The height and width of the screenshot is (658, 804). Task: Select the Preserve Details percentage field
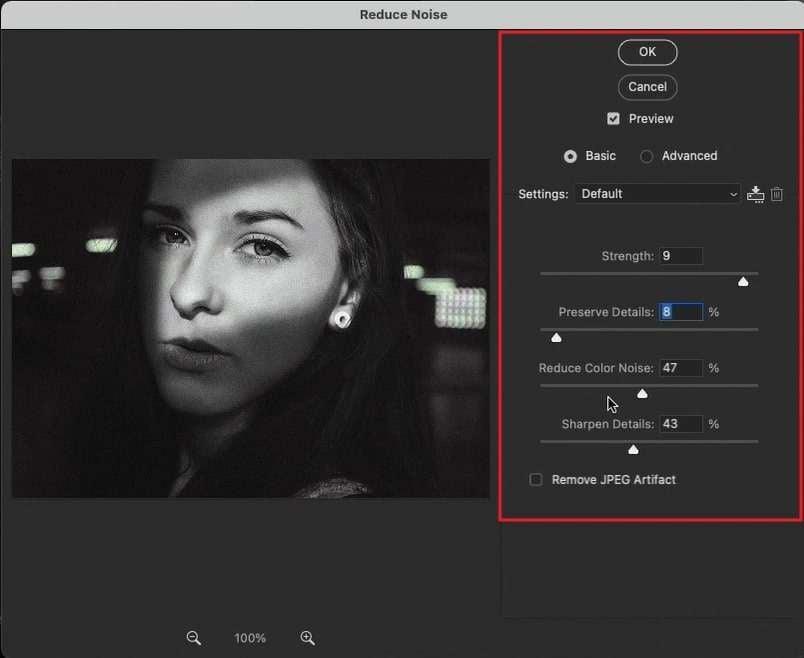[680, 312]
